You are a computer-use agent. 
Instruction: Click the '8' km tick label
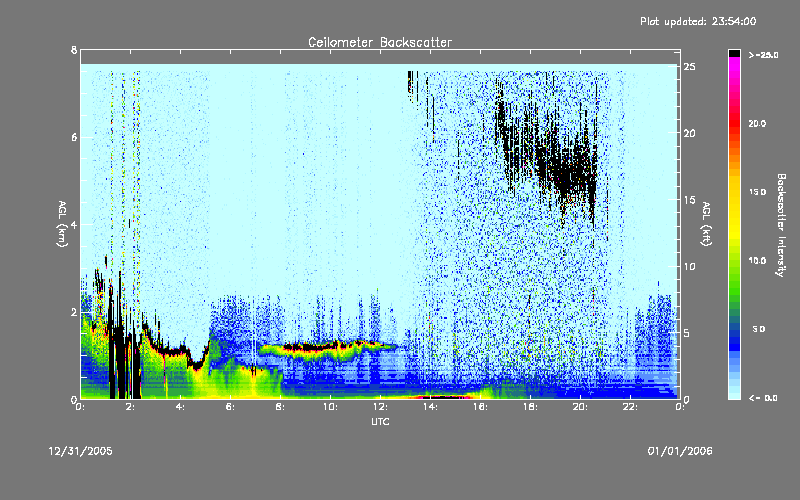(x=74, y=50)
